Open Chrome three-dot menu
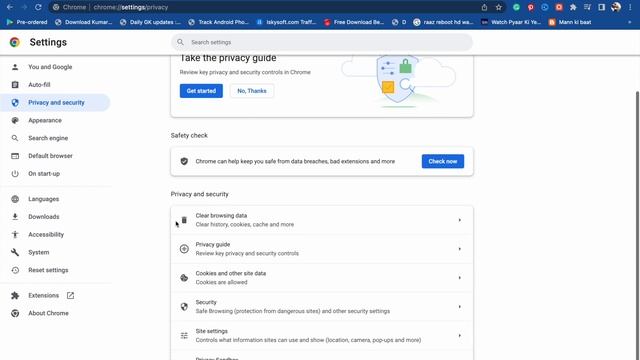The height and width of the screenshot is (360, 640). [x=630, y=7]
